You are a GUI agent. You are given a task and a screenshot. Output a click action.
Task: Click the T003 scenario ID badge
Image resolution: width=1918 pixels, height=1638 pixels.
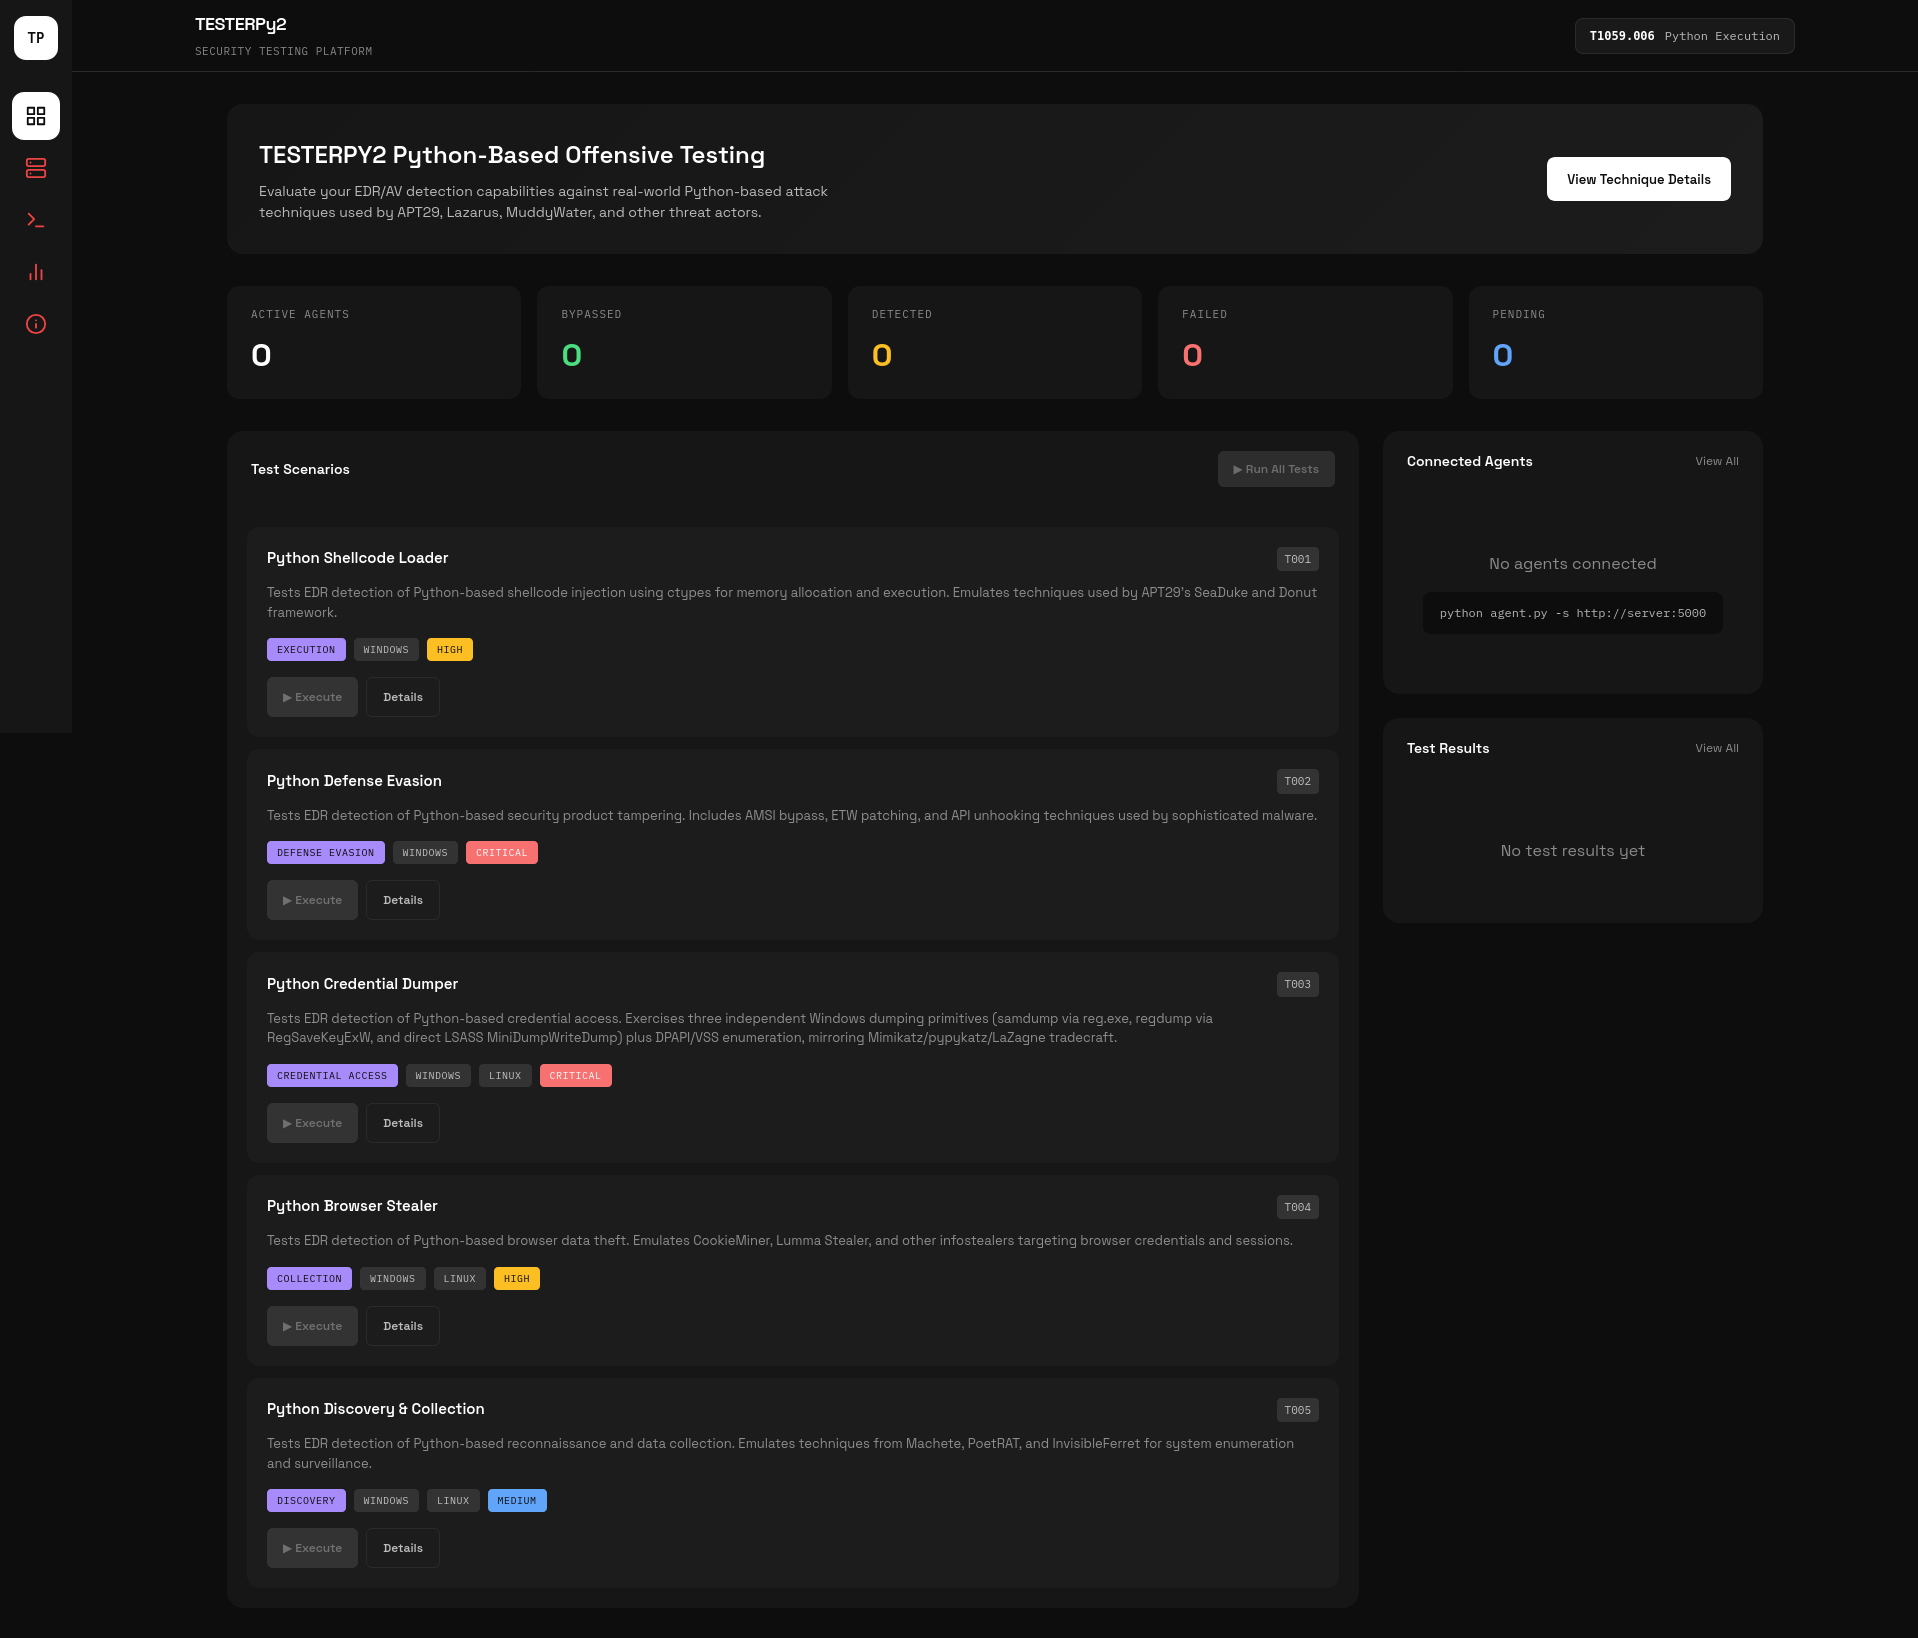click(x=1297, y=984)
